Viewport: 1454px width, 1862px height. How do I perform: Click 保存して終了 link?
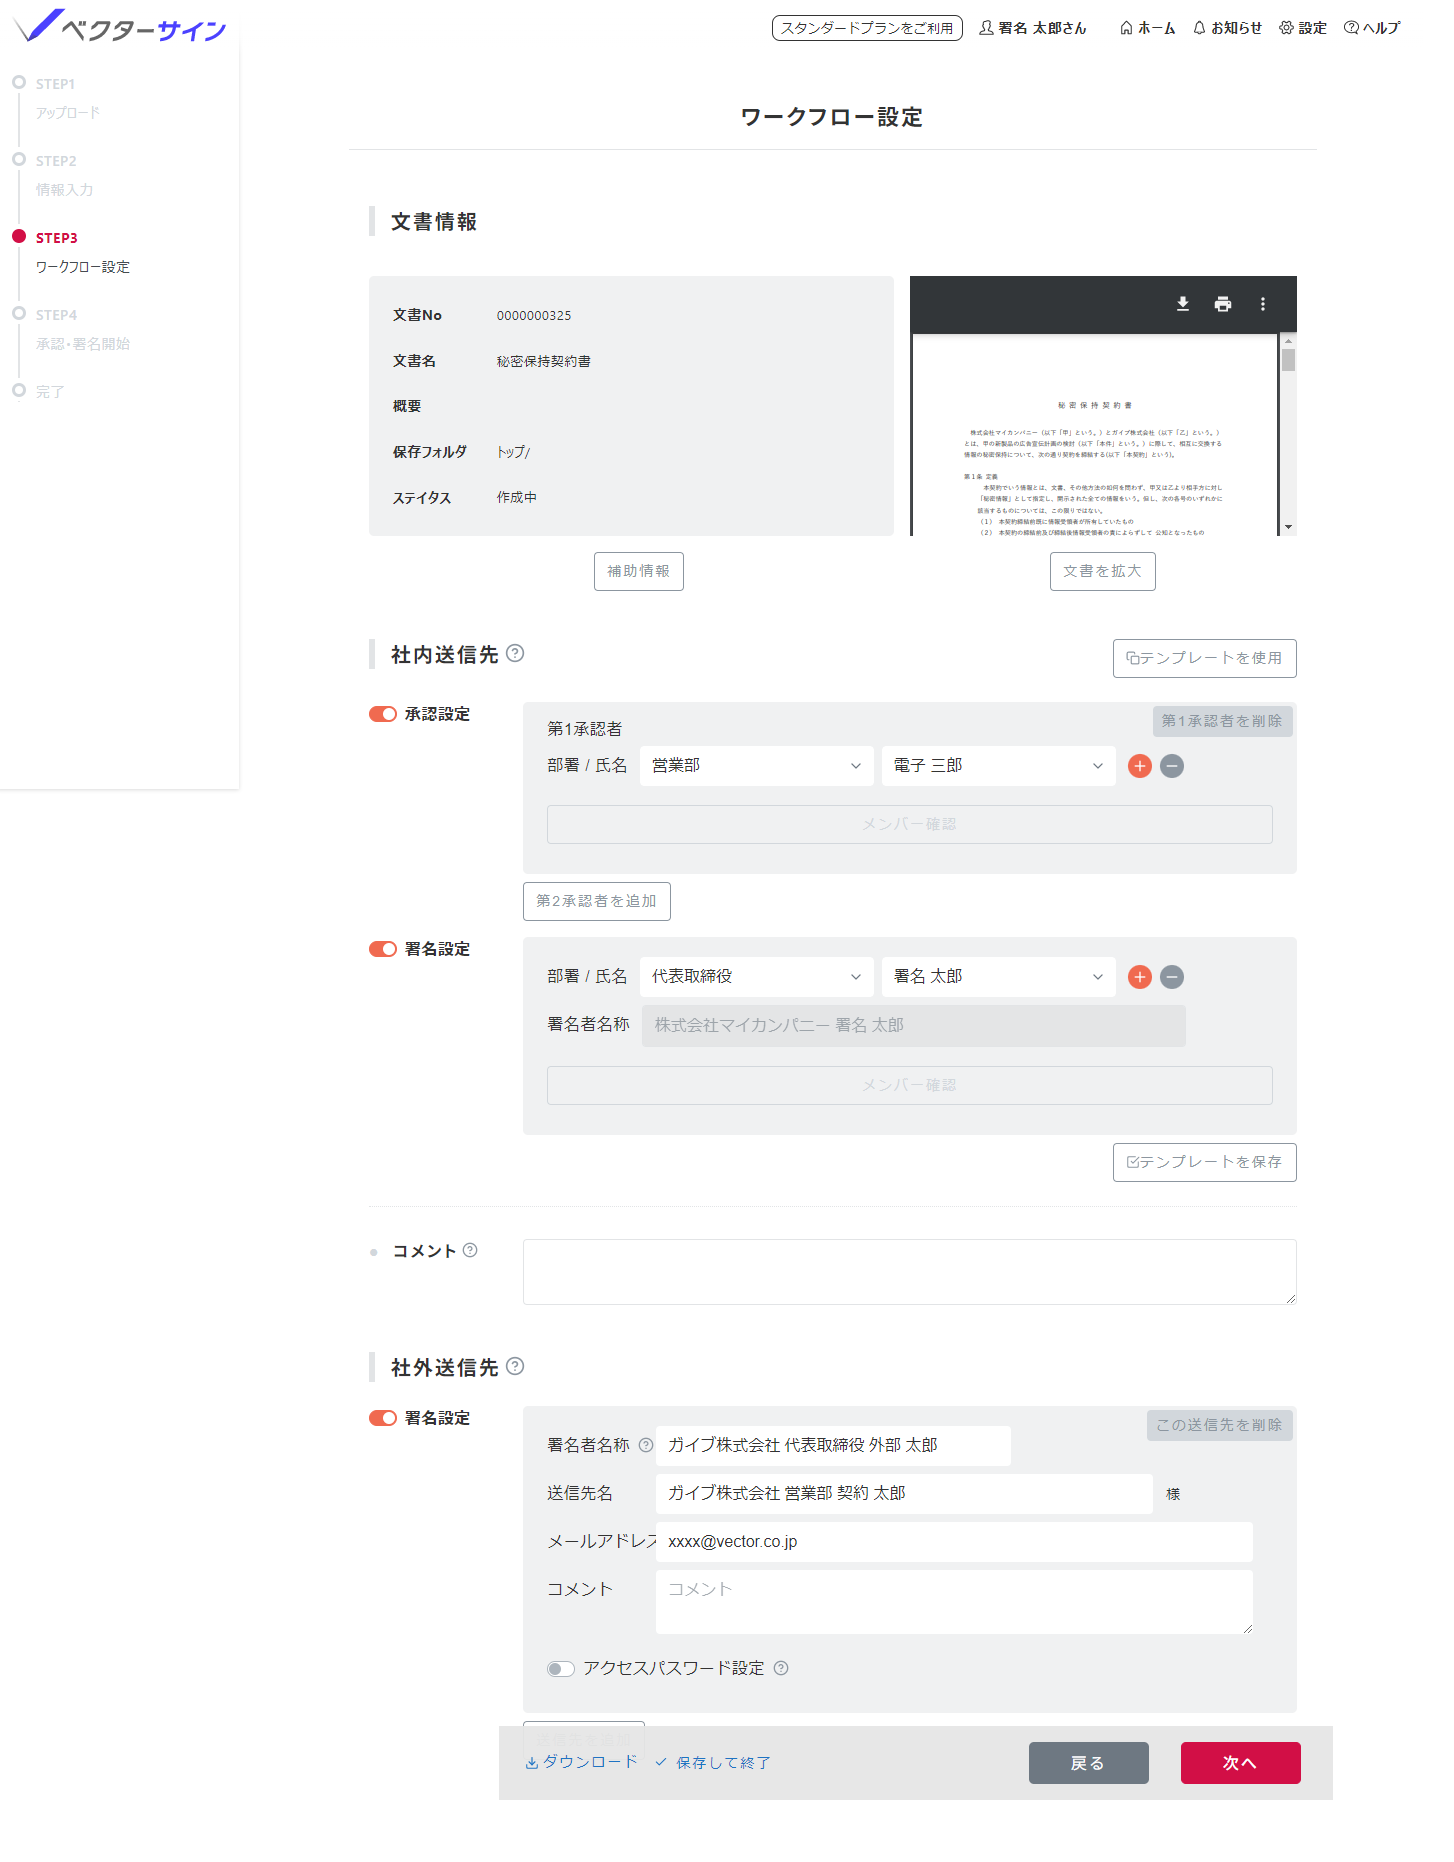(x=713, y=1762)
